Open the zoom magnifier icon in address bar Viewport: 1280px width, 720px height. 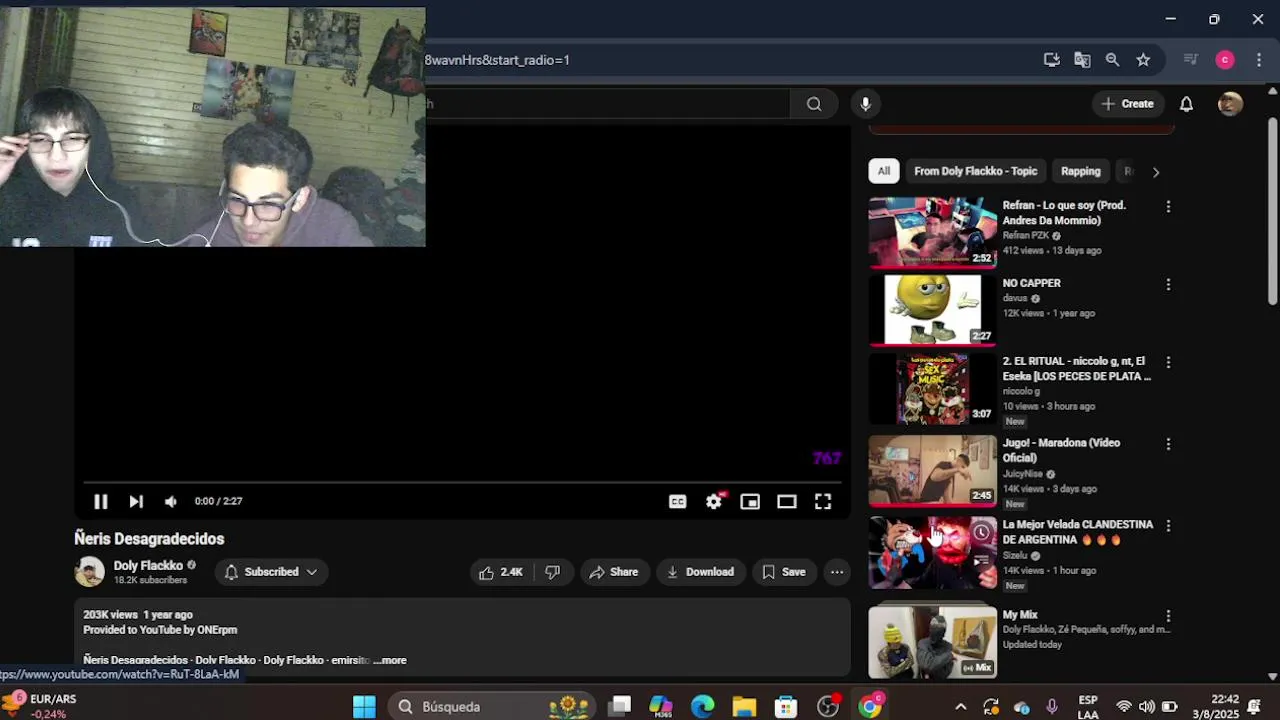[1112, 60]
